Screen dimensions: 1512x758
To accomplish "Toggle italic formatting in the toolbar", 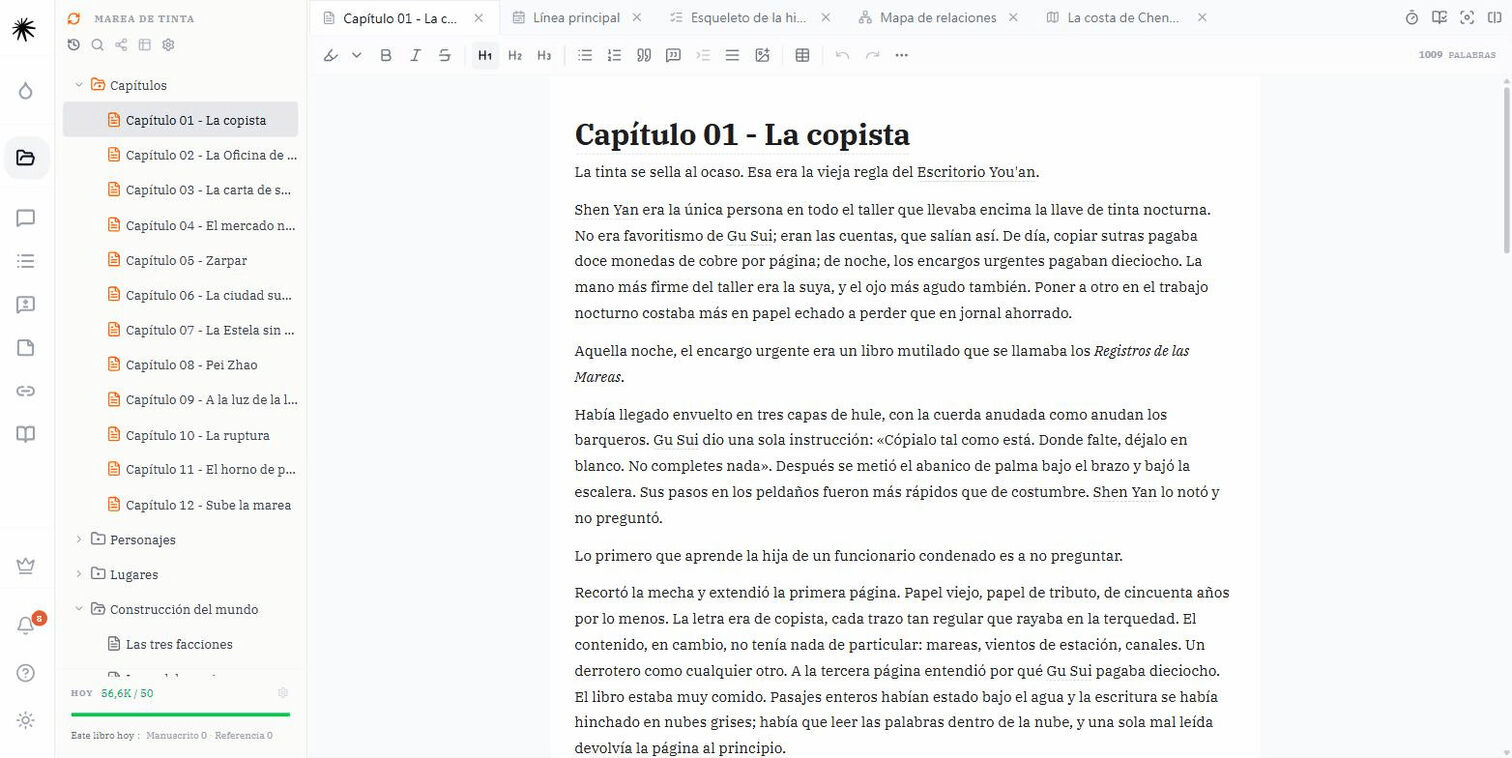I will [415, 55].
